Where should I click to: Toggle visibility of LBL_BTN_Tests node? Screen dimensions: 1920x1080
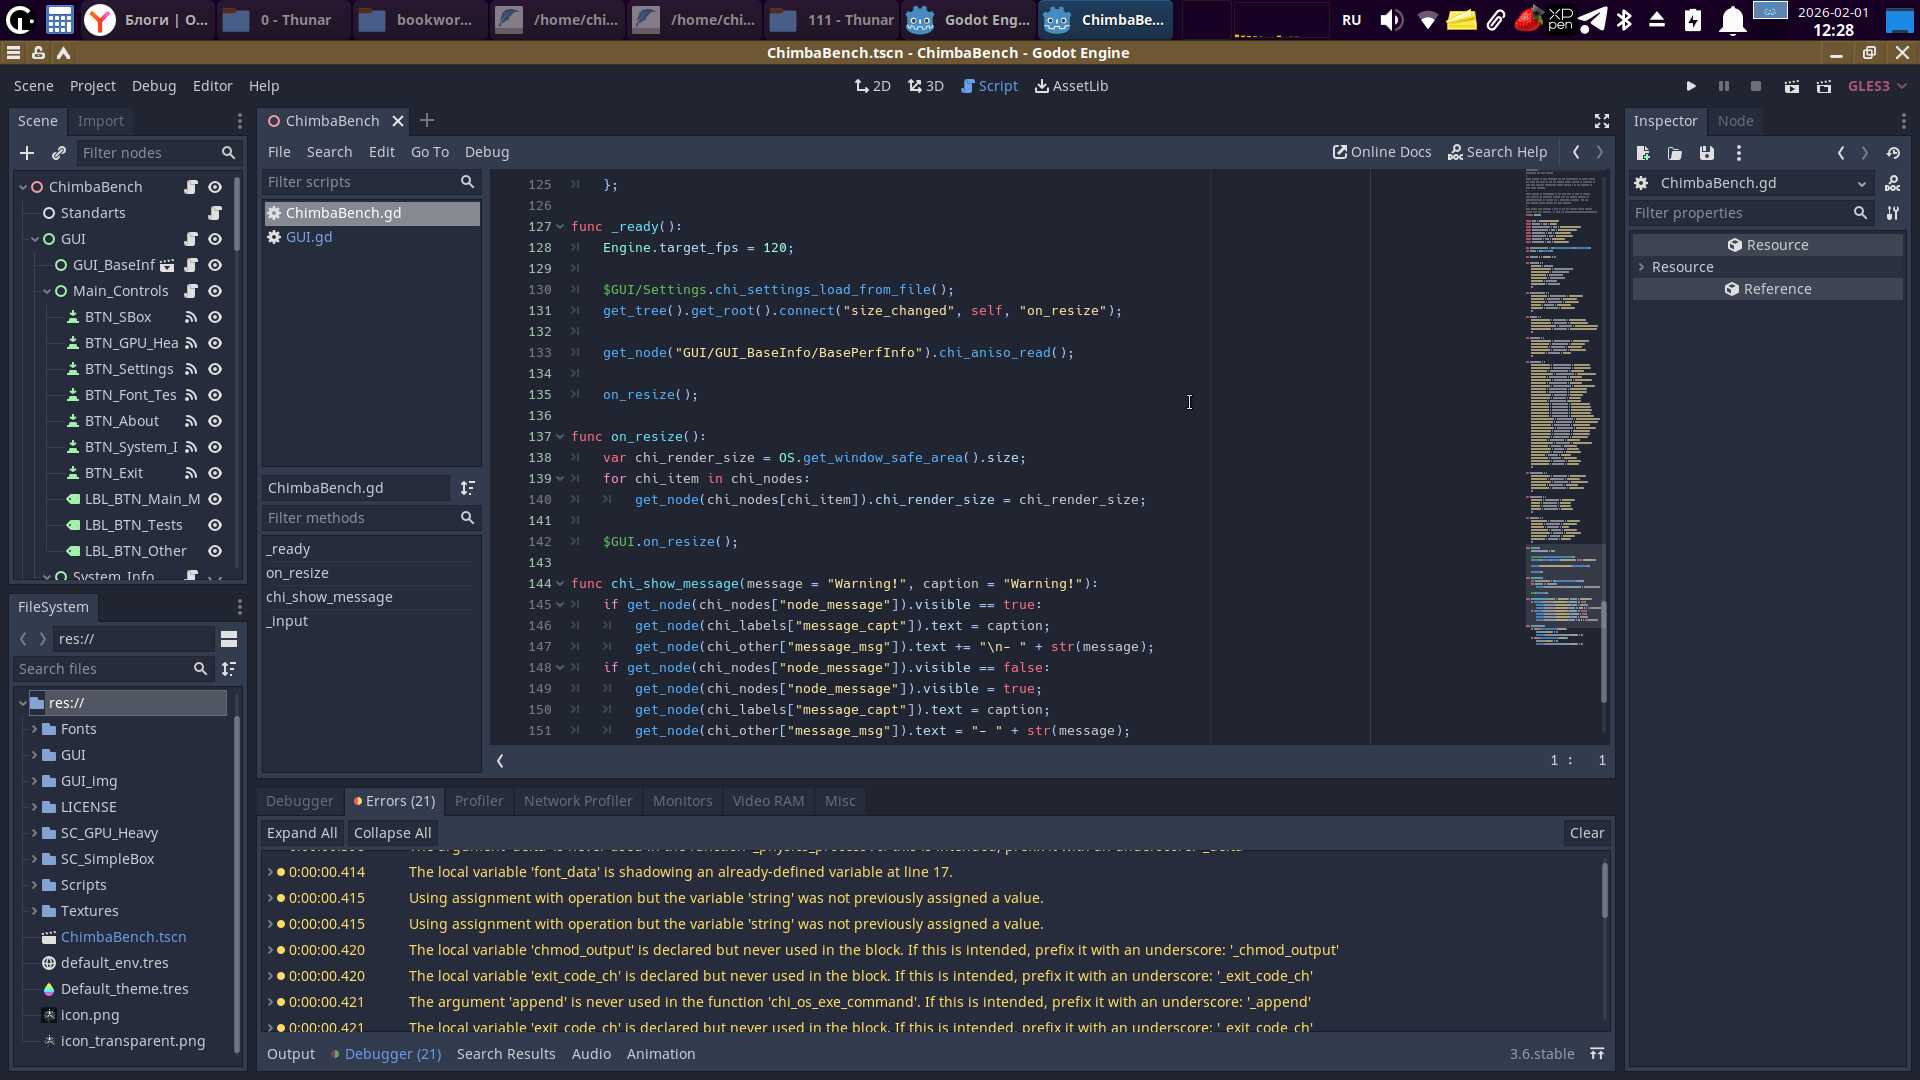(x=214, y=525)
